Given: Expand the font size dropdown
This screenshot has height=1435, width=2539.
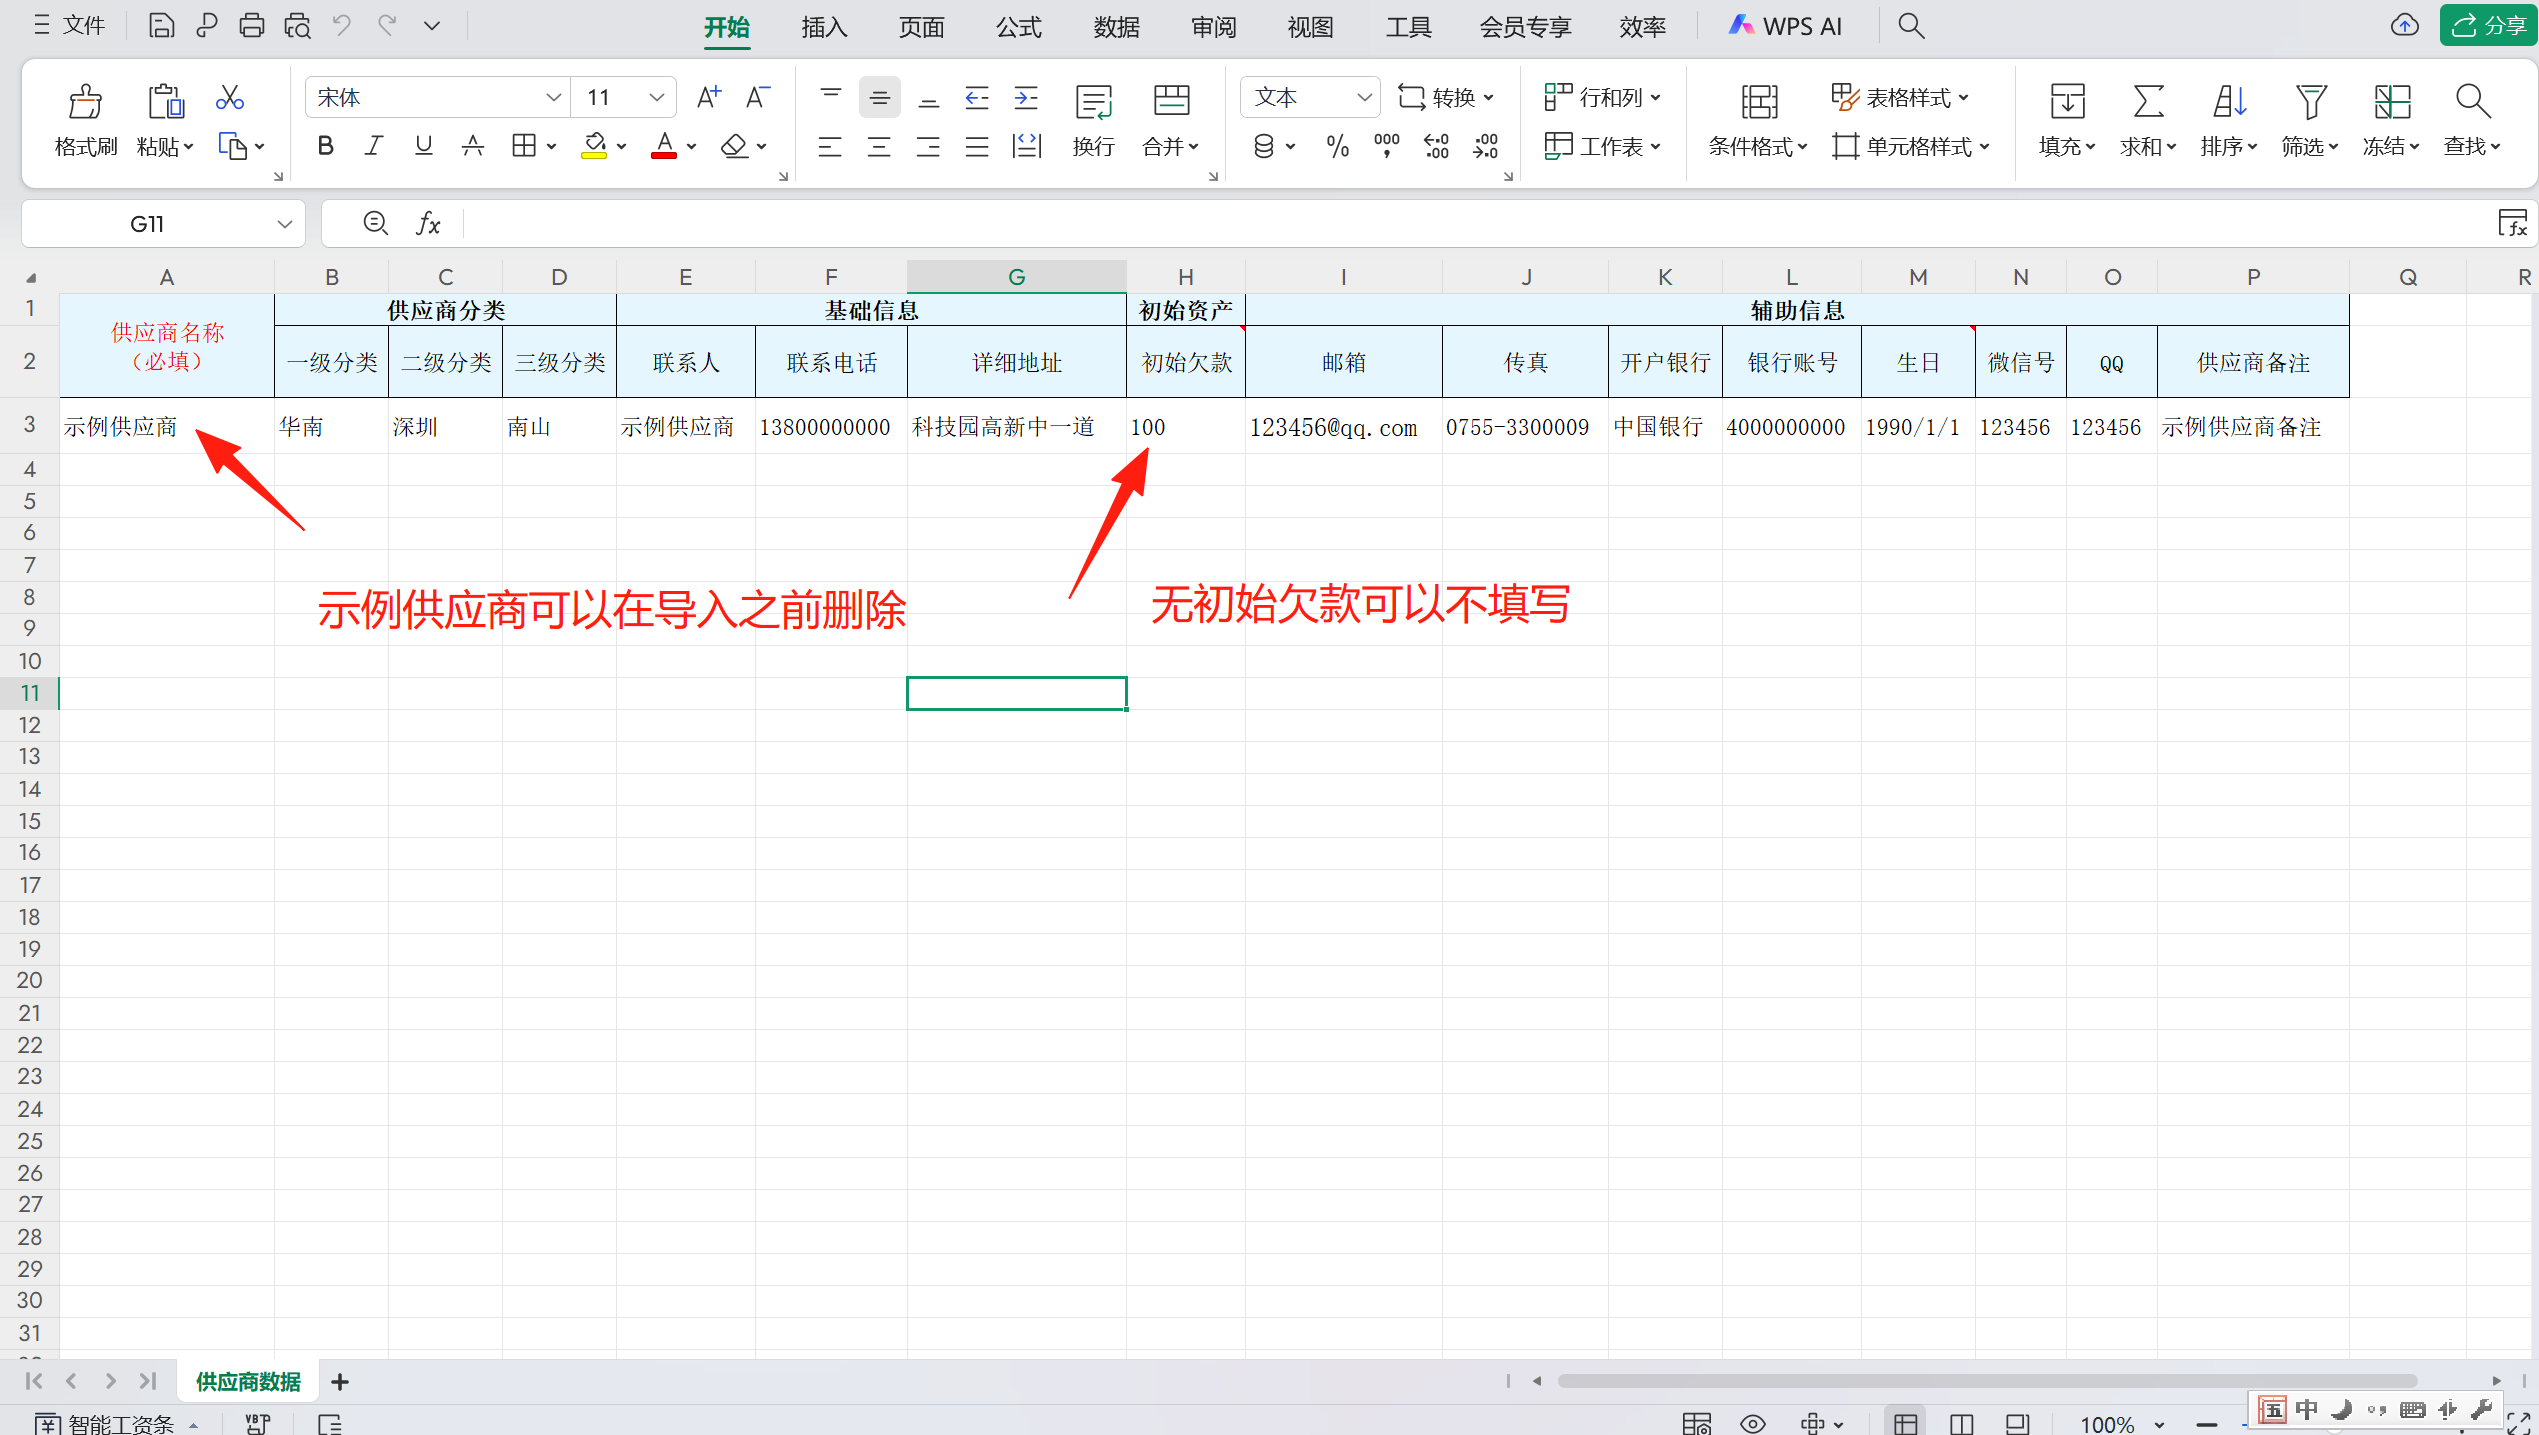Looking at the screenshot, I should (656, 98).
